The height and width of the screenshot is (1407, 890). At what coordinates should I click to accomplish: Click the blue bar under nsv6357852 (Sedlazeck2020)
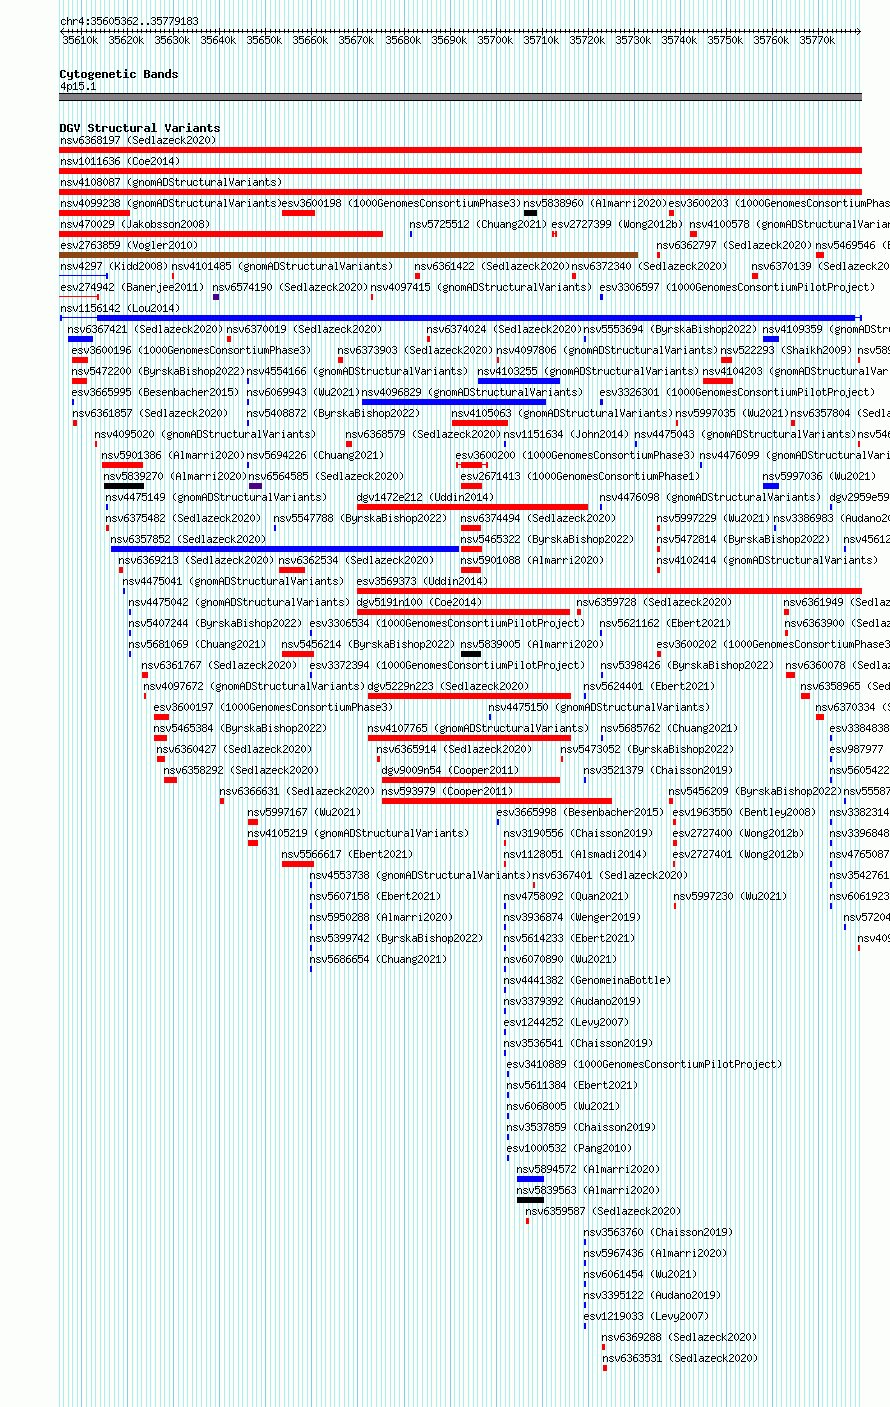click(285, 549)
